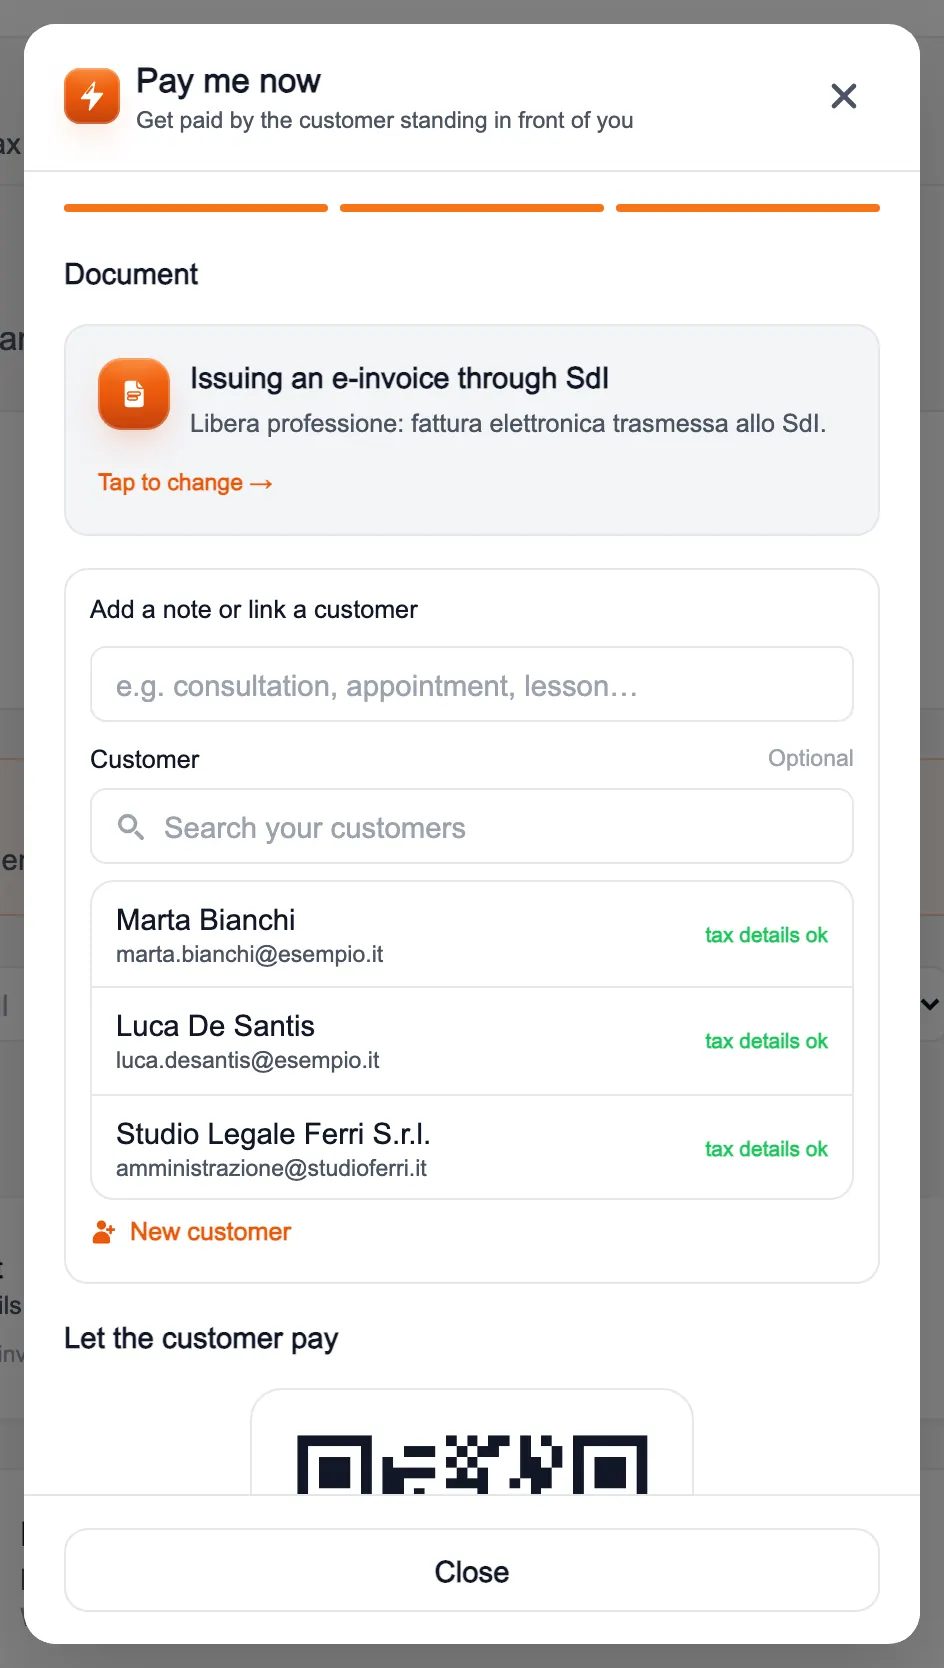Expand the chevron behind the dialog's right edge

pos(930,1004)
